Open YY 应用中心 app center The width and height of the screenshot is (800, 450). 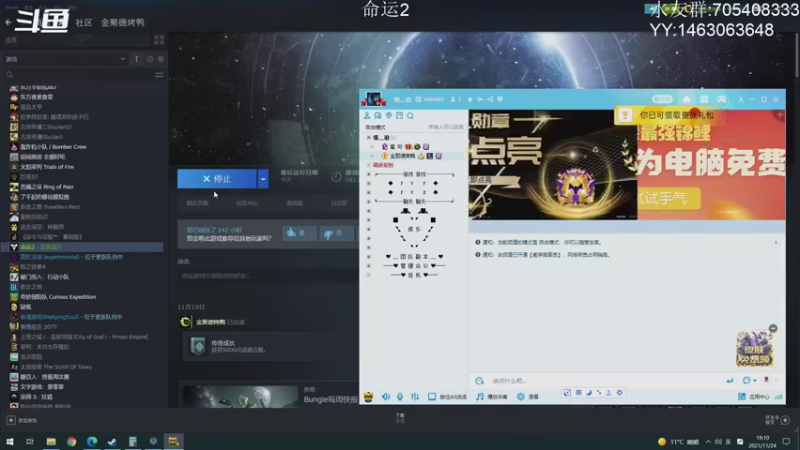tap(754, 396)
